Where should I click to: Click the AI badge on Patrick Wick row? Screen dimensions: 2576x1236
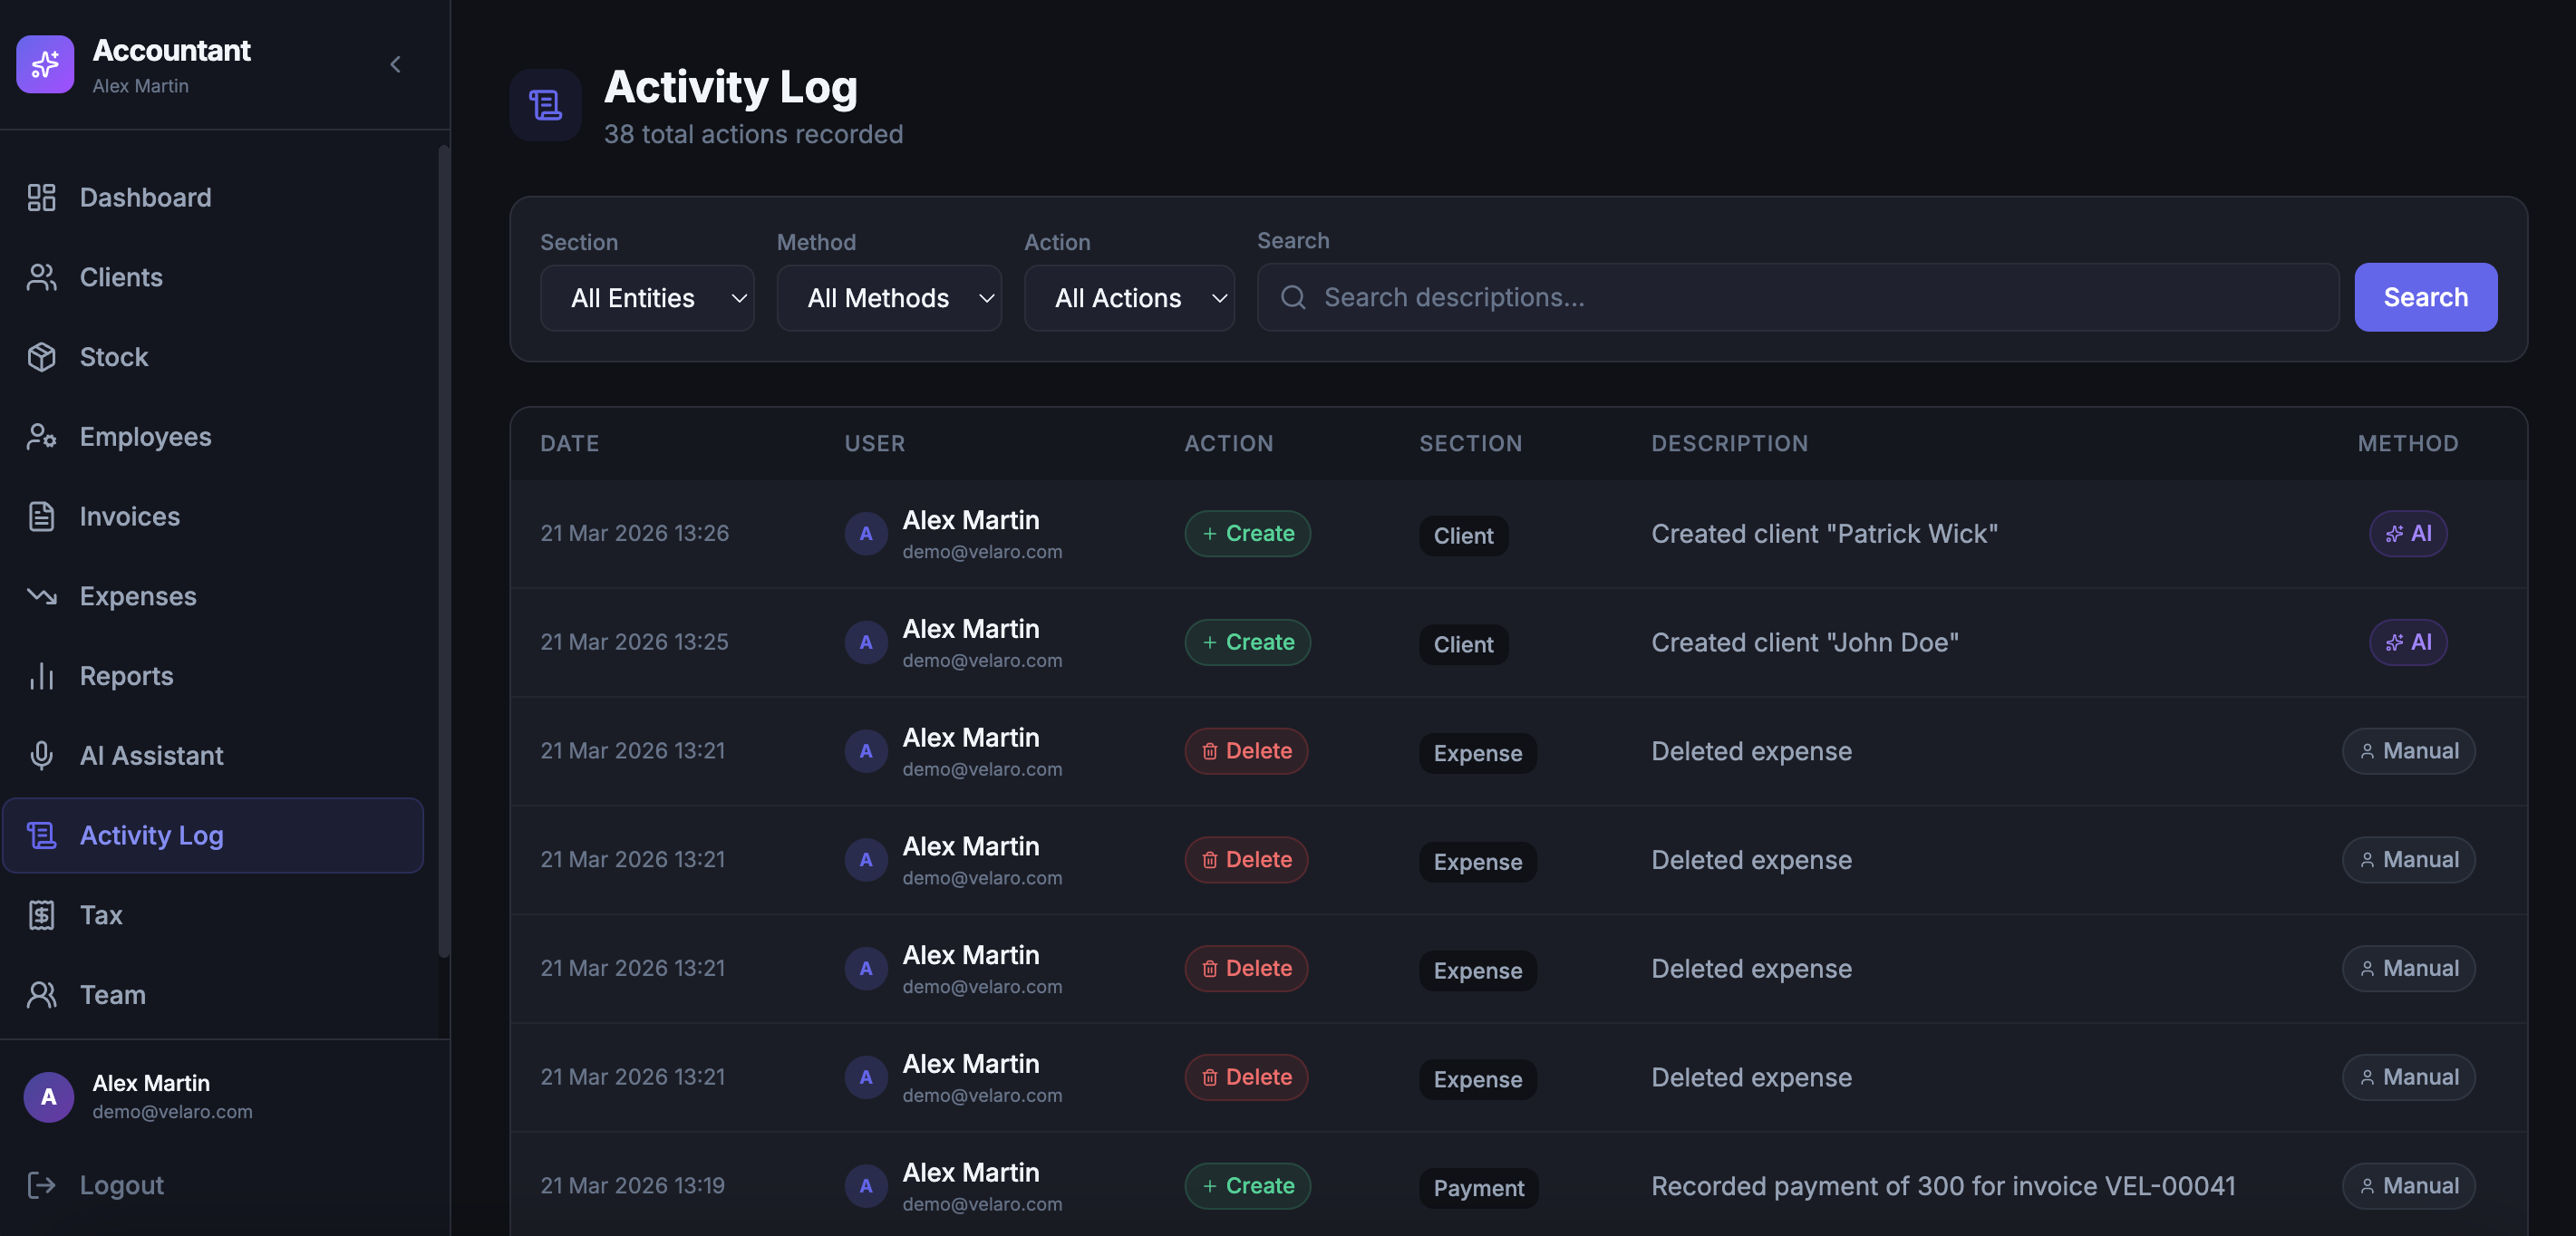(x=2407, y=534)
